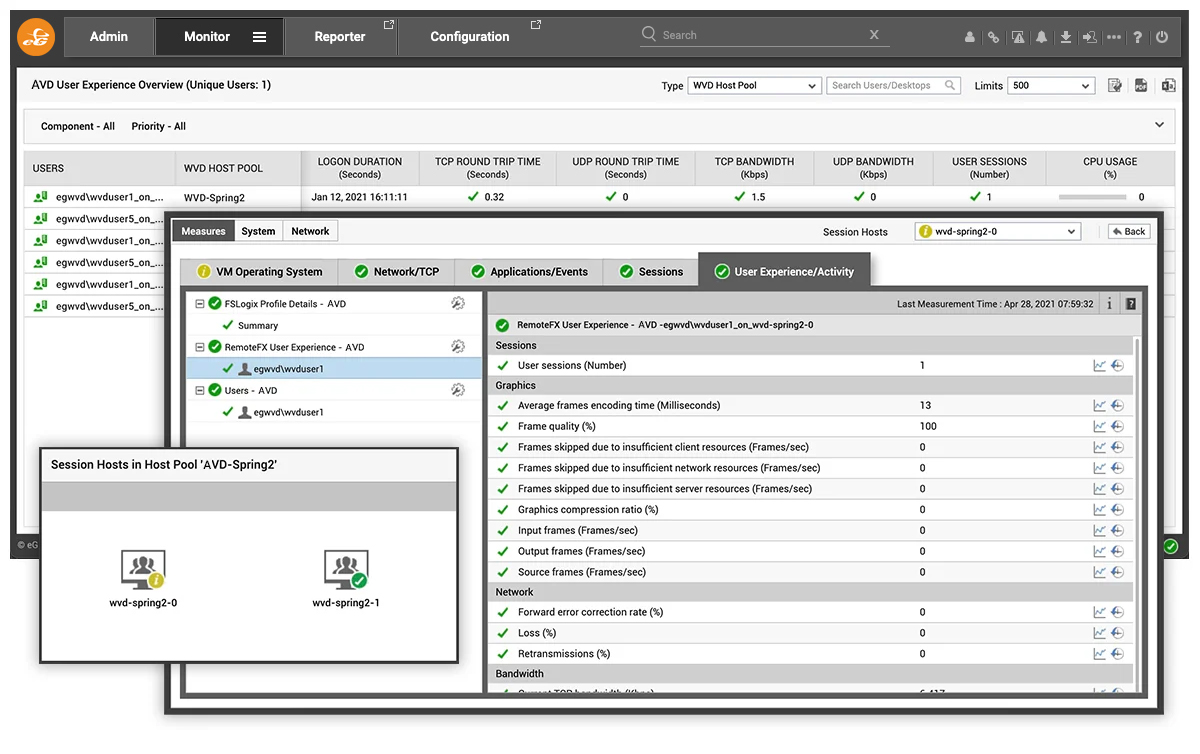
Task: Select the wvd-spring2-0 session host icon
Action: (x=143, y=569)
